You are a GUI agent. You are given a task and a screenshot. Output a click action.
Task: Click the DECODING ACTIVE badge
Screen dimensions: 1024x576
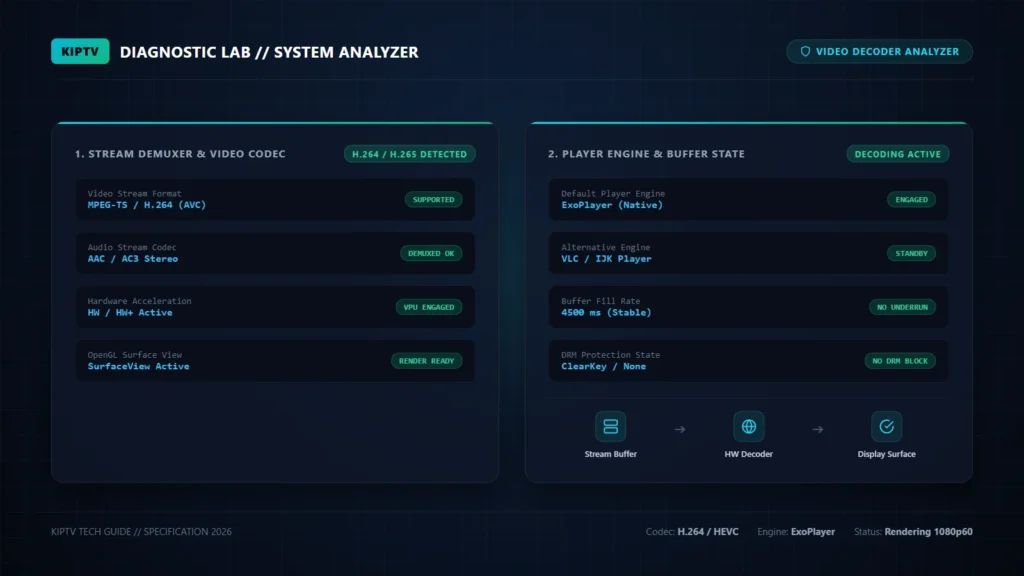click(x=897, y=154)
